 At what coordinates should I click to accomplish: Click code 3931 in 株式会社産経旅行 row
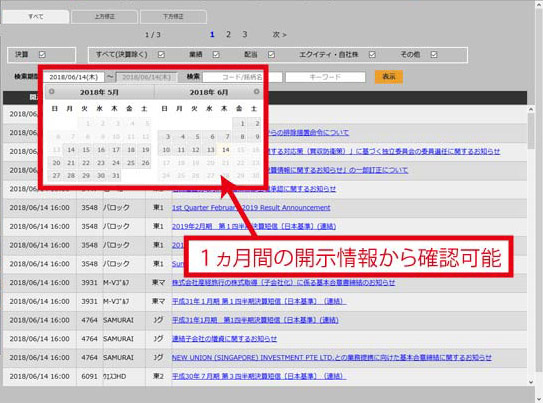coord(89,283)
